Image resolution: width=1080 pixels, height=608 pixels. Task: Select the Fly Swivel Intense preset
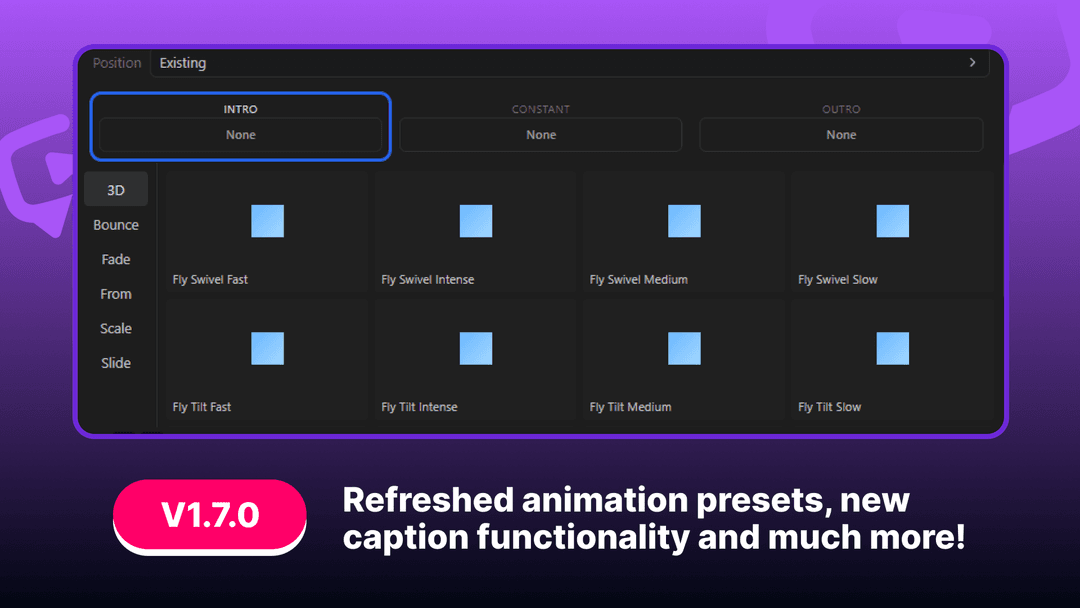475,230
